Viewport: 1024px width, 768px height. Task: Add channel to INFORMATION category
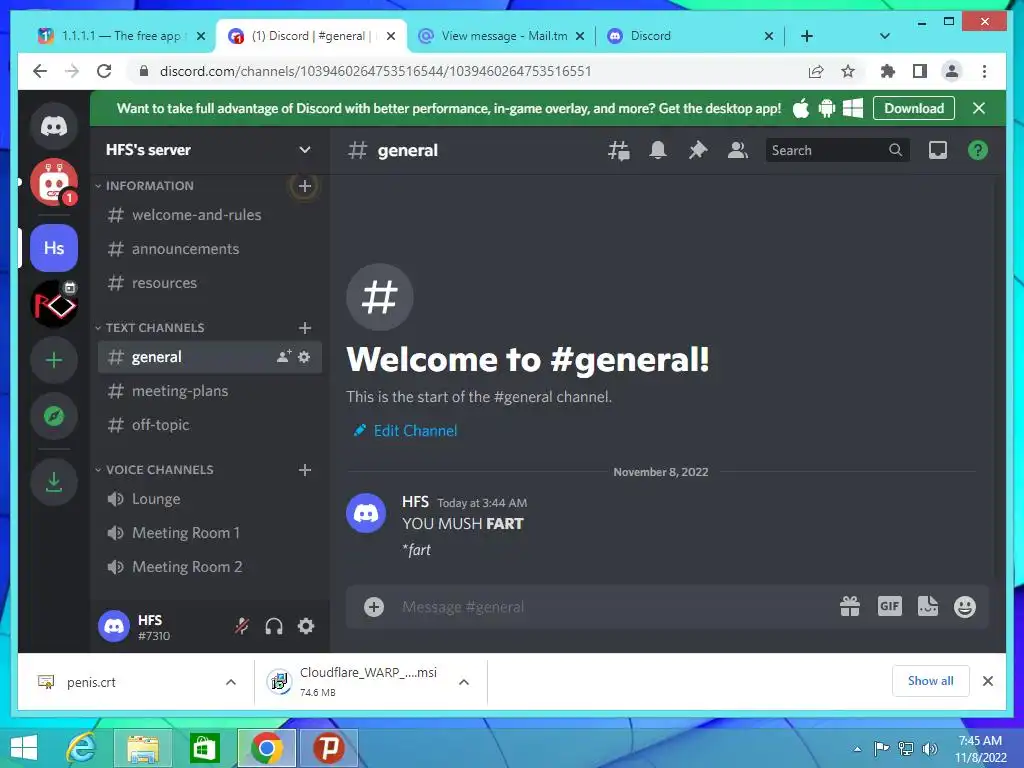coord(304,186)
